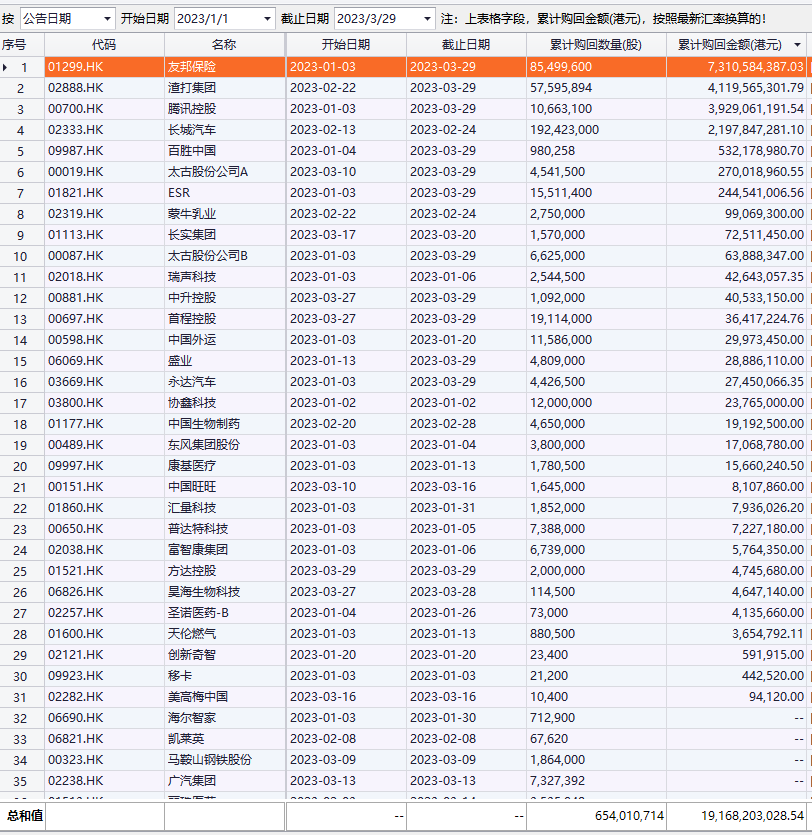Click the amount 7,310,584,387.03
Viewport: 812px width, 835px height.
point(756,67)
